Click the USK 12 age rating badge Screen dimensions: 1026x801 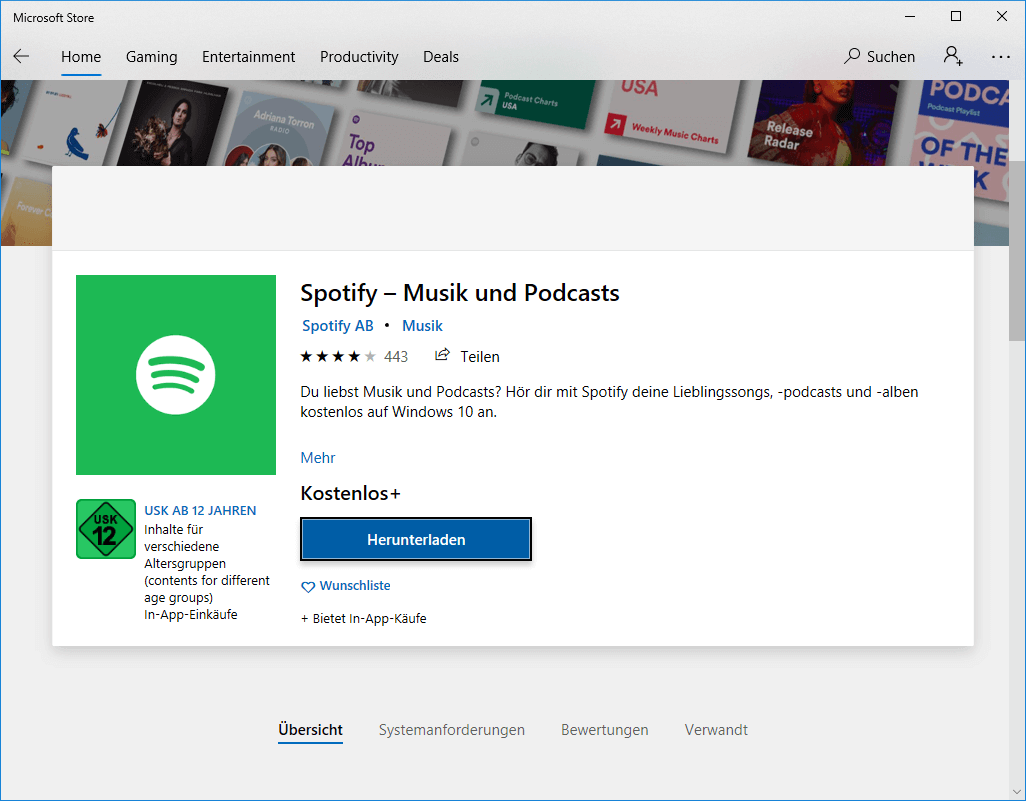pos(105,528)
